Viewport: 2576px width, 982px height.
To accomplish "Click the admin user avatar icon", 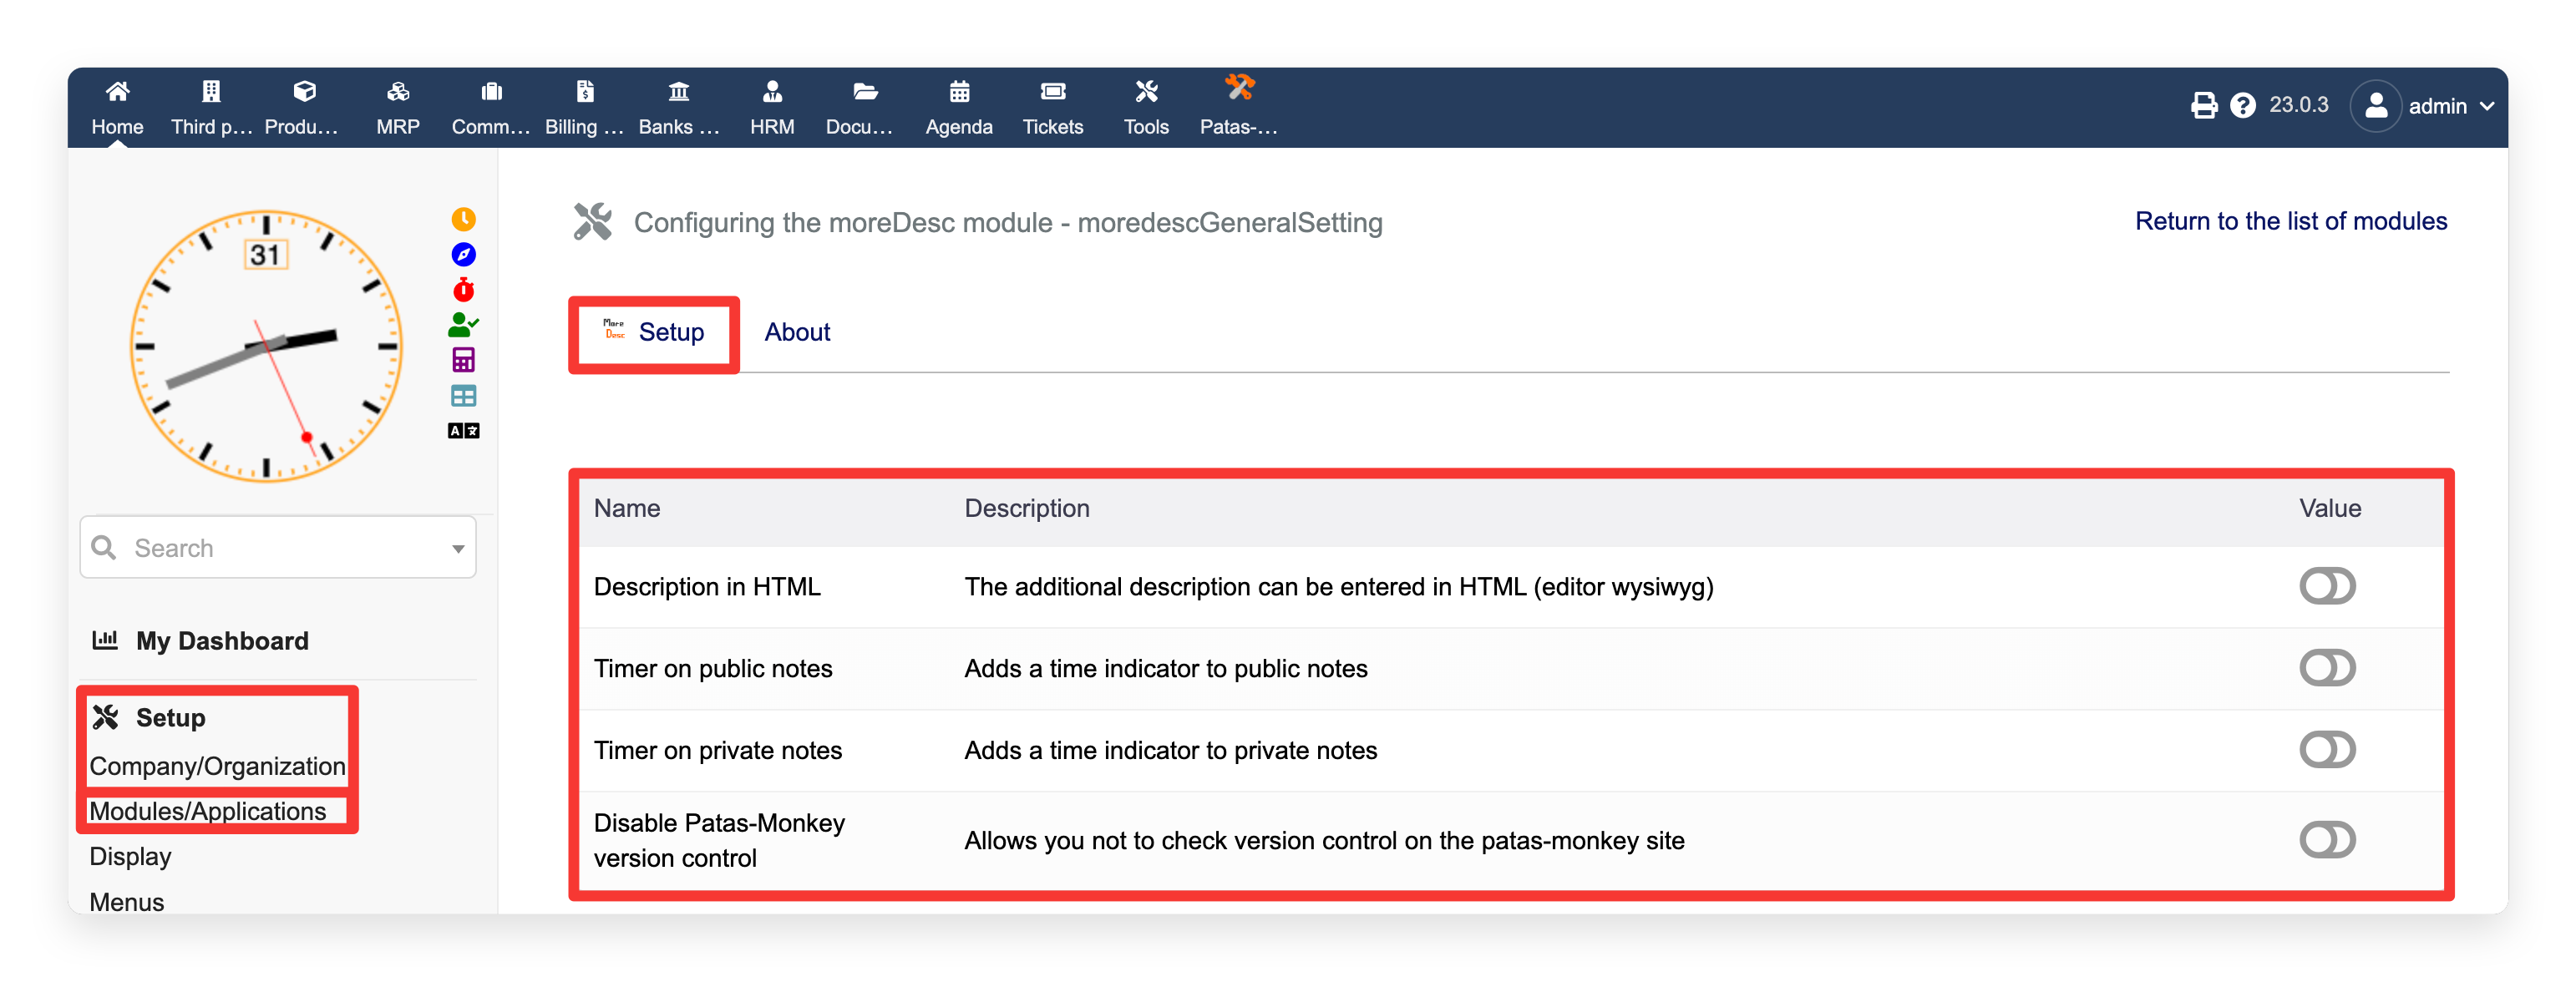I will click(x=2375, y=106).
